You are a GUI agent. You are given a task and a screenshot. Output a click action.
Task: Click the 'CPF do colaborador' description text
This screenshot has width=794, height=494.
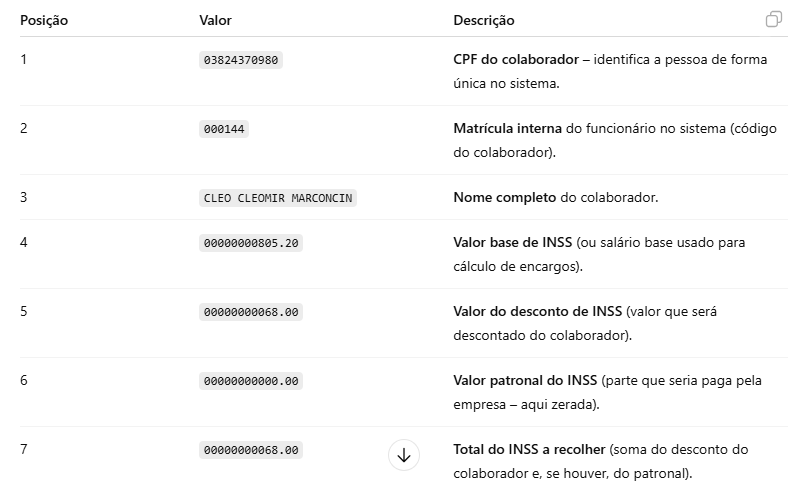516,60
